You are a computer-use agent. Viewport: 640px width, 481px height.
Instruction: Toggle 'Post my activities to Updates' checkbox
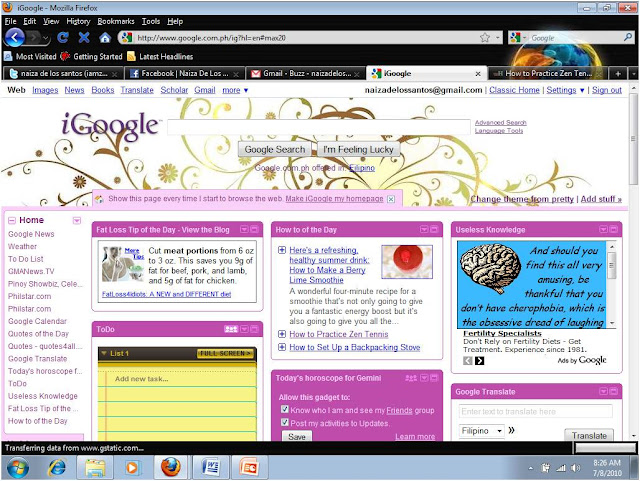(285, 422)
